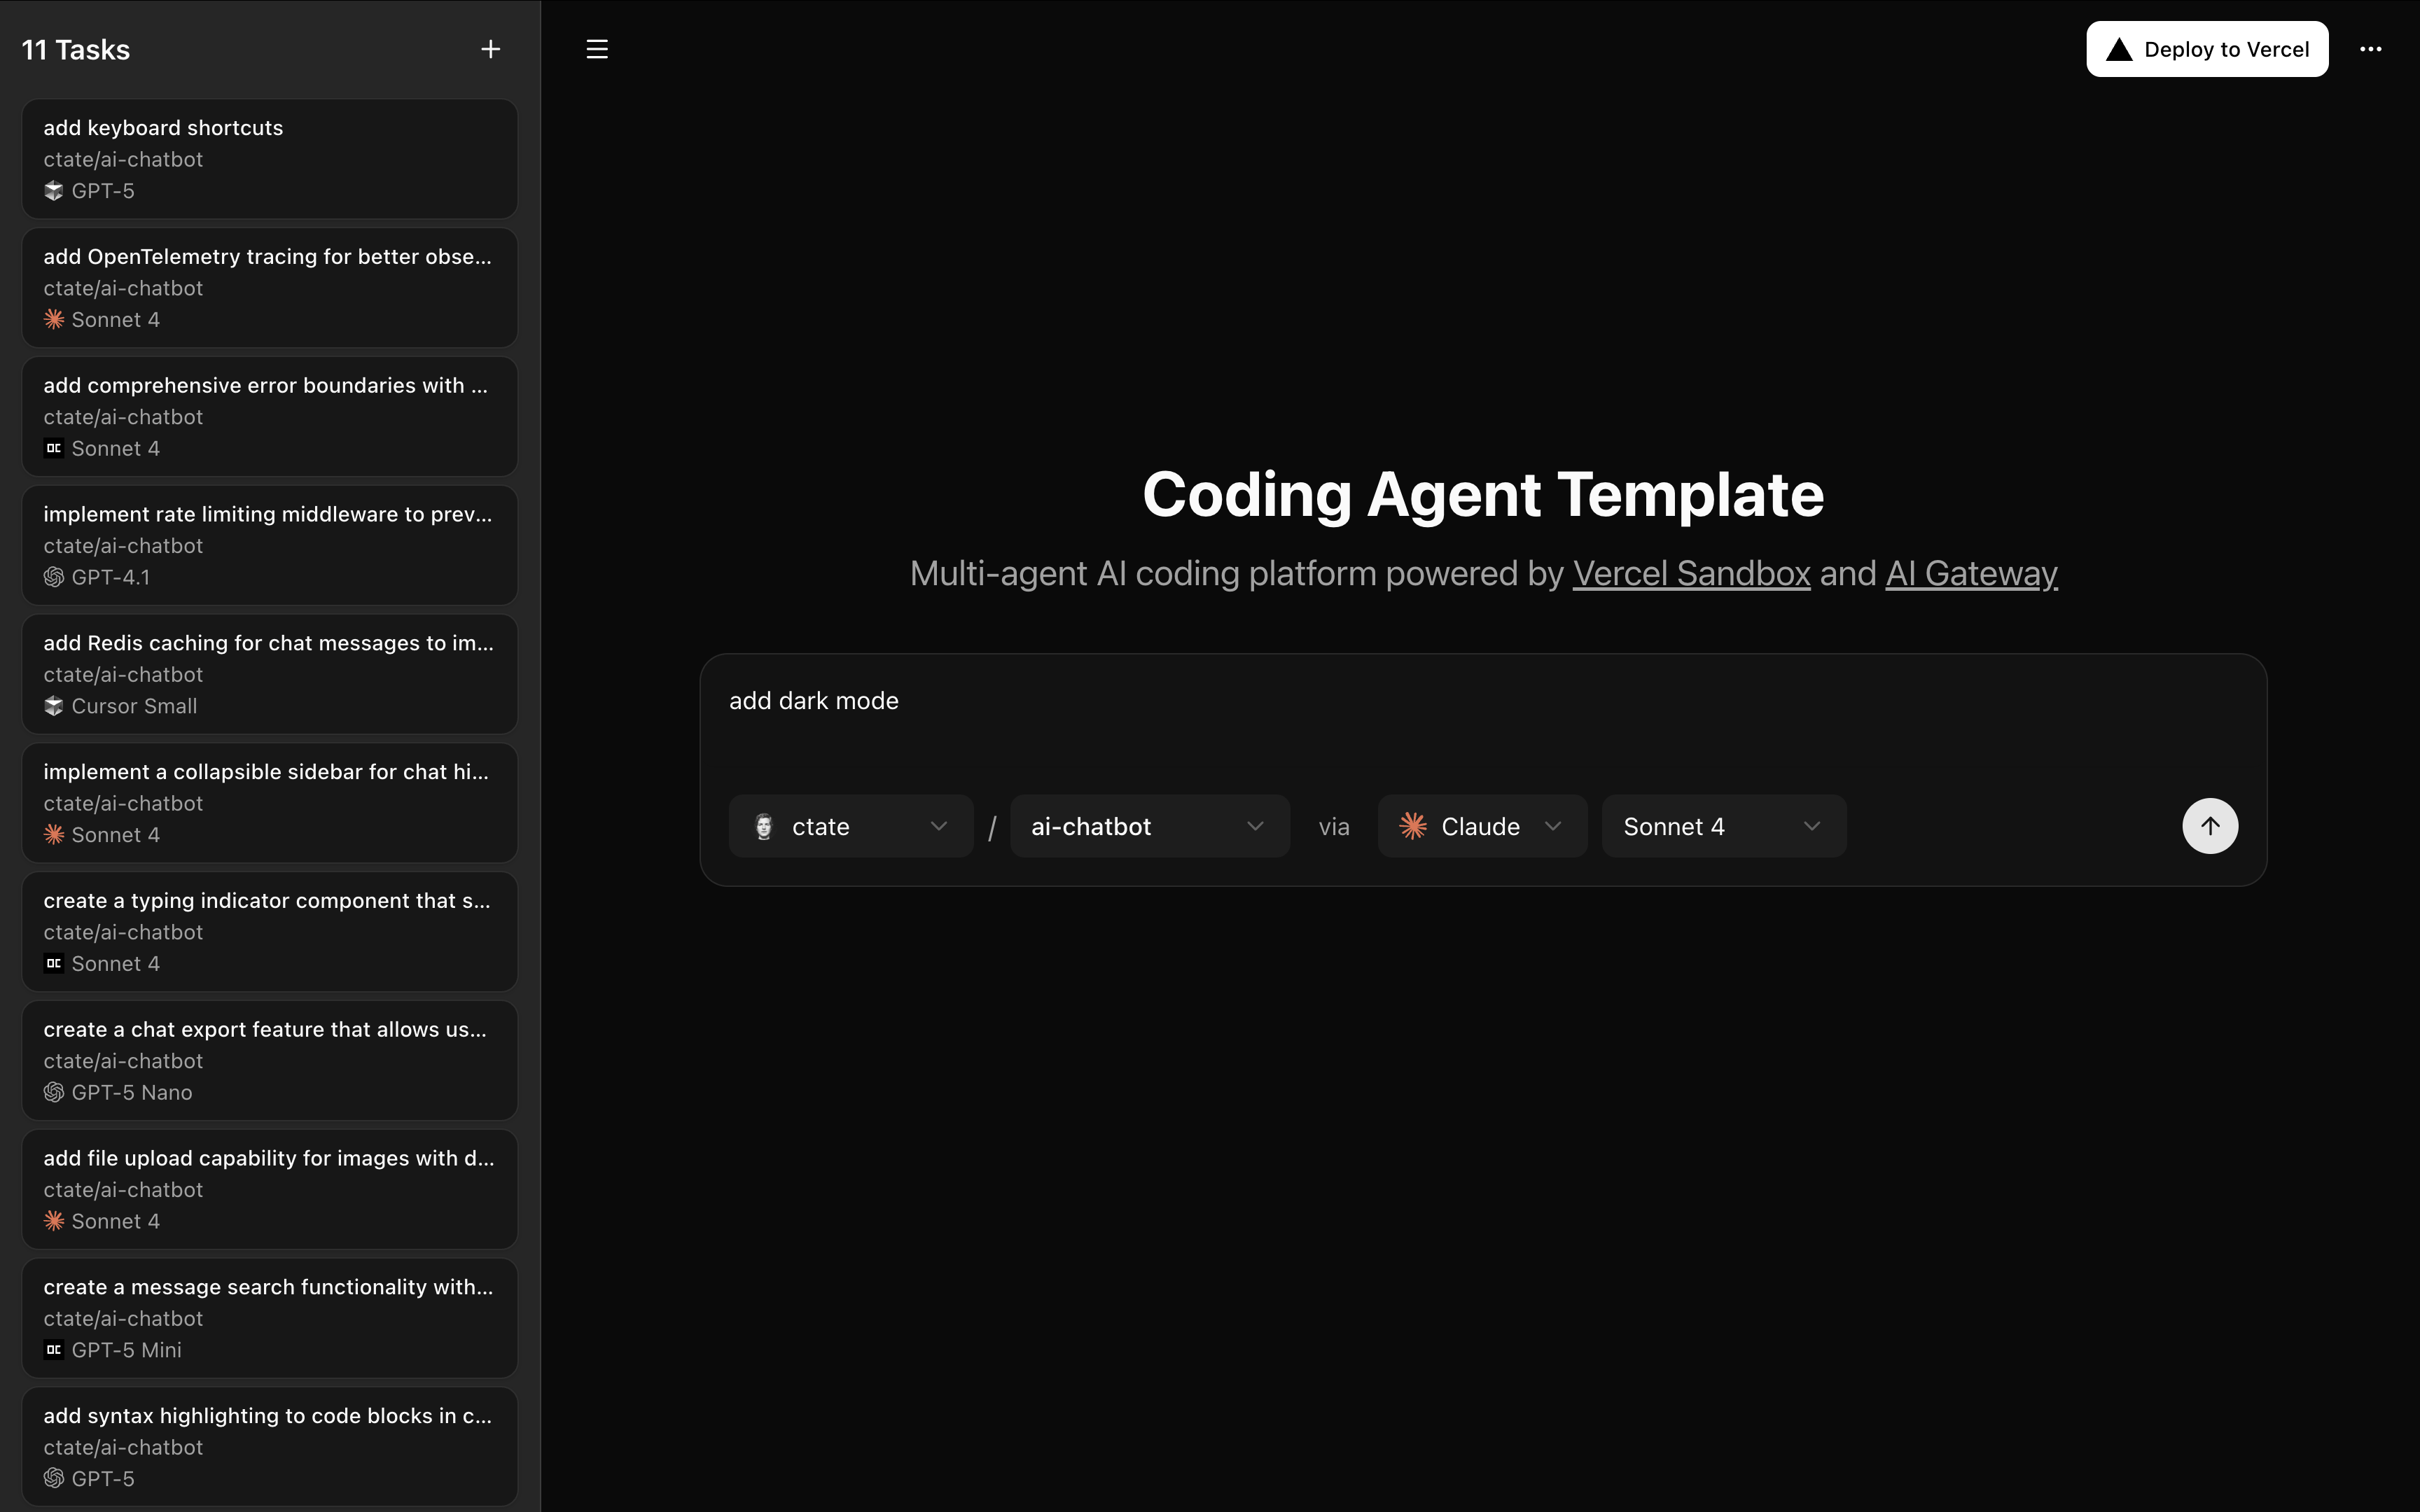This screenshot has width=2420, height=1512.
Task: Click the GPT-5 icon on the keyboard shortcuts task
Action: (x=54, y=191)
